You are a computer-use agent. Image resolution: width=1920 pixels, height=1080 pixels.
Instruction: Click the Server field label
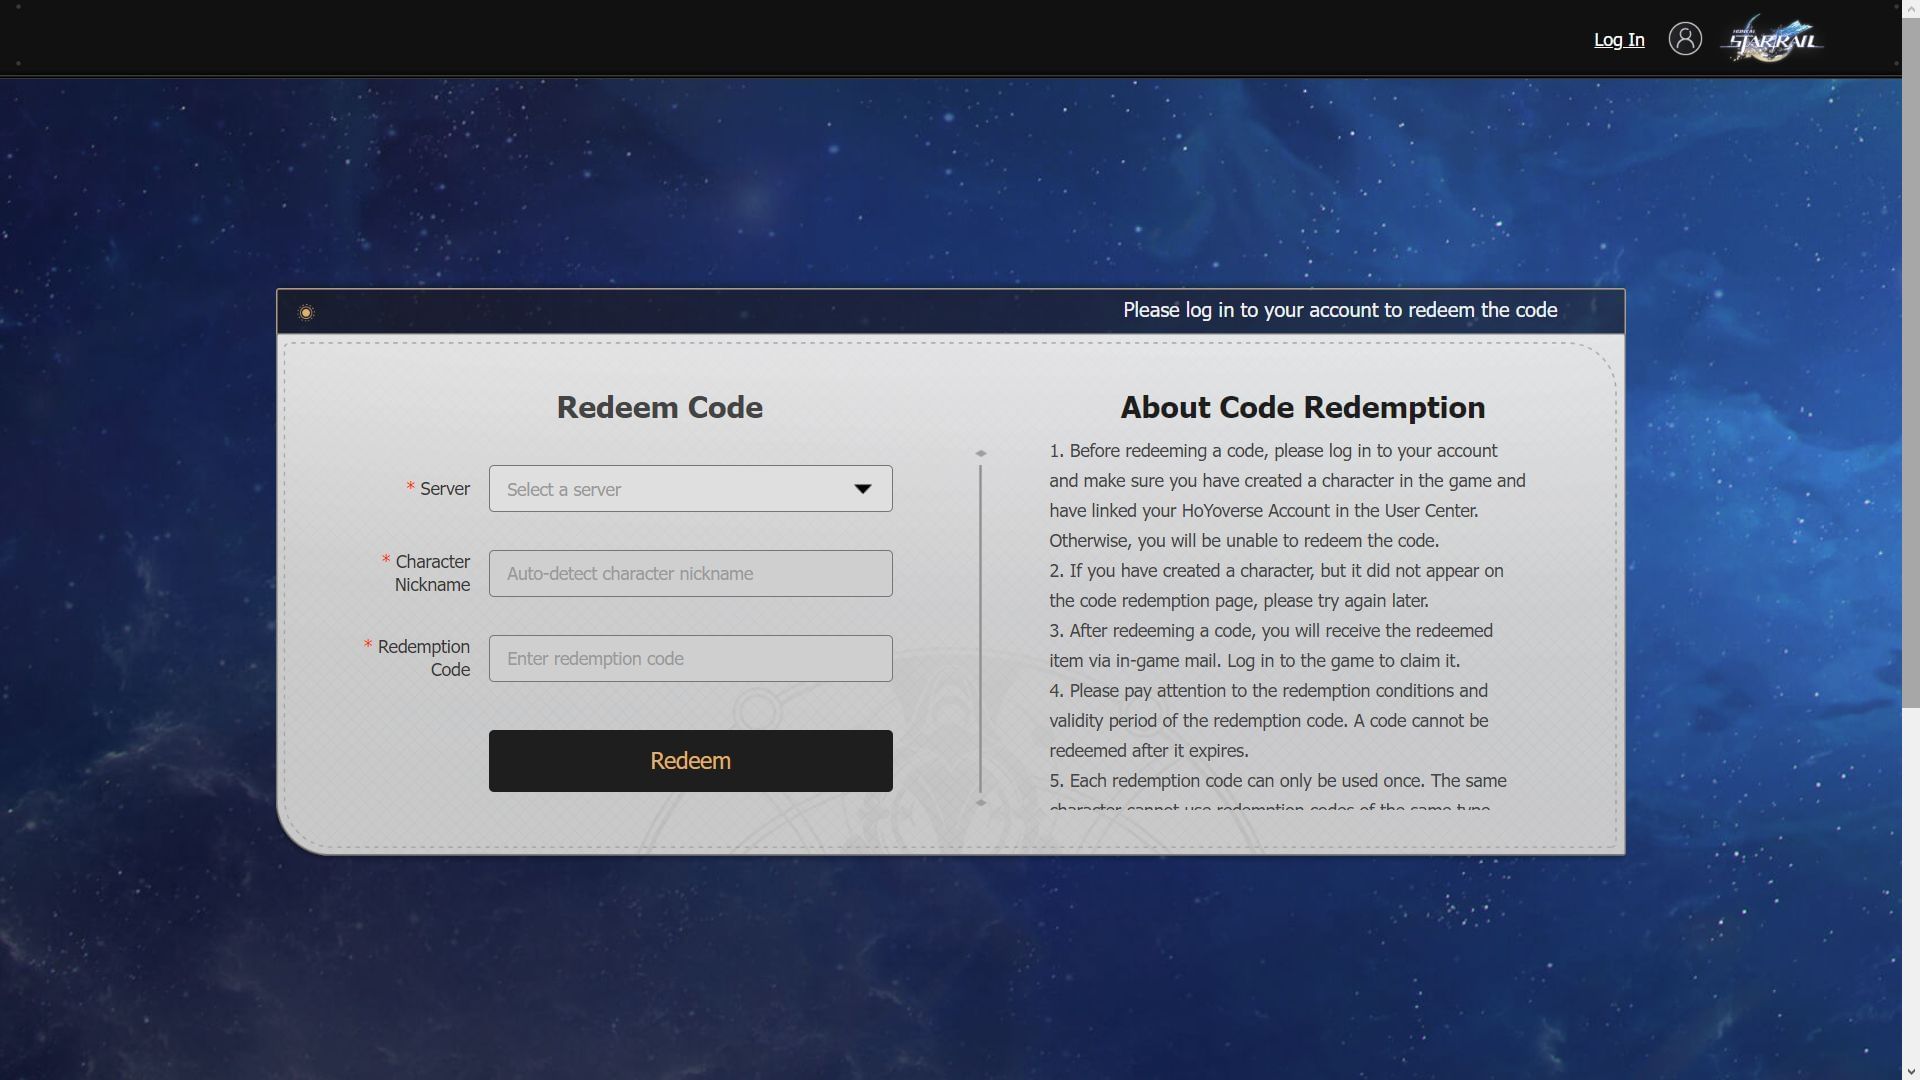point(444,489)
